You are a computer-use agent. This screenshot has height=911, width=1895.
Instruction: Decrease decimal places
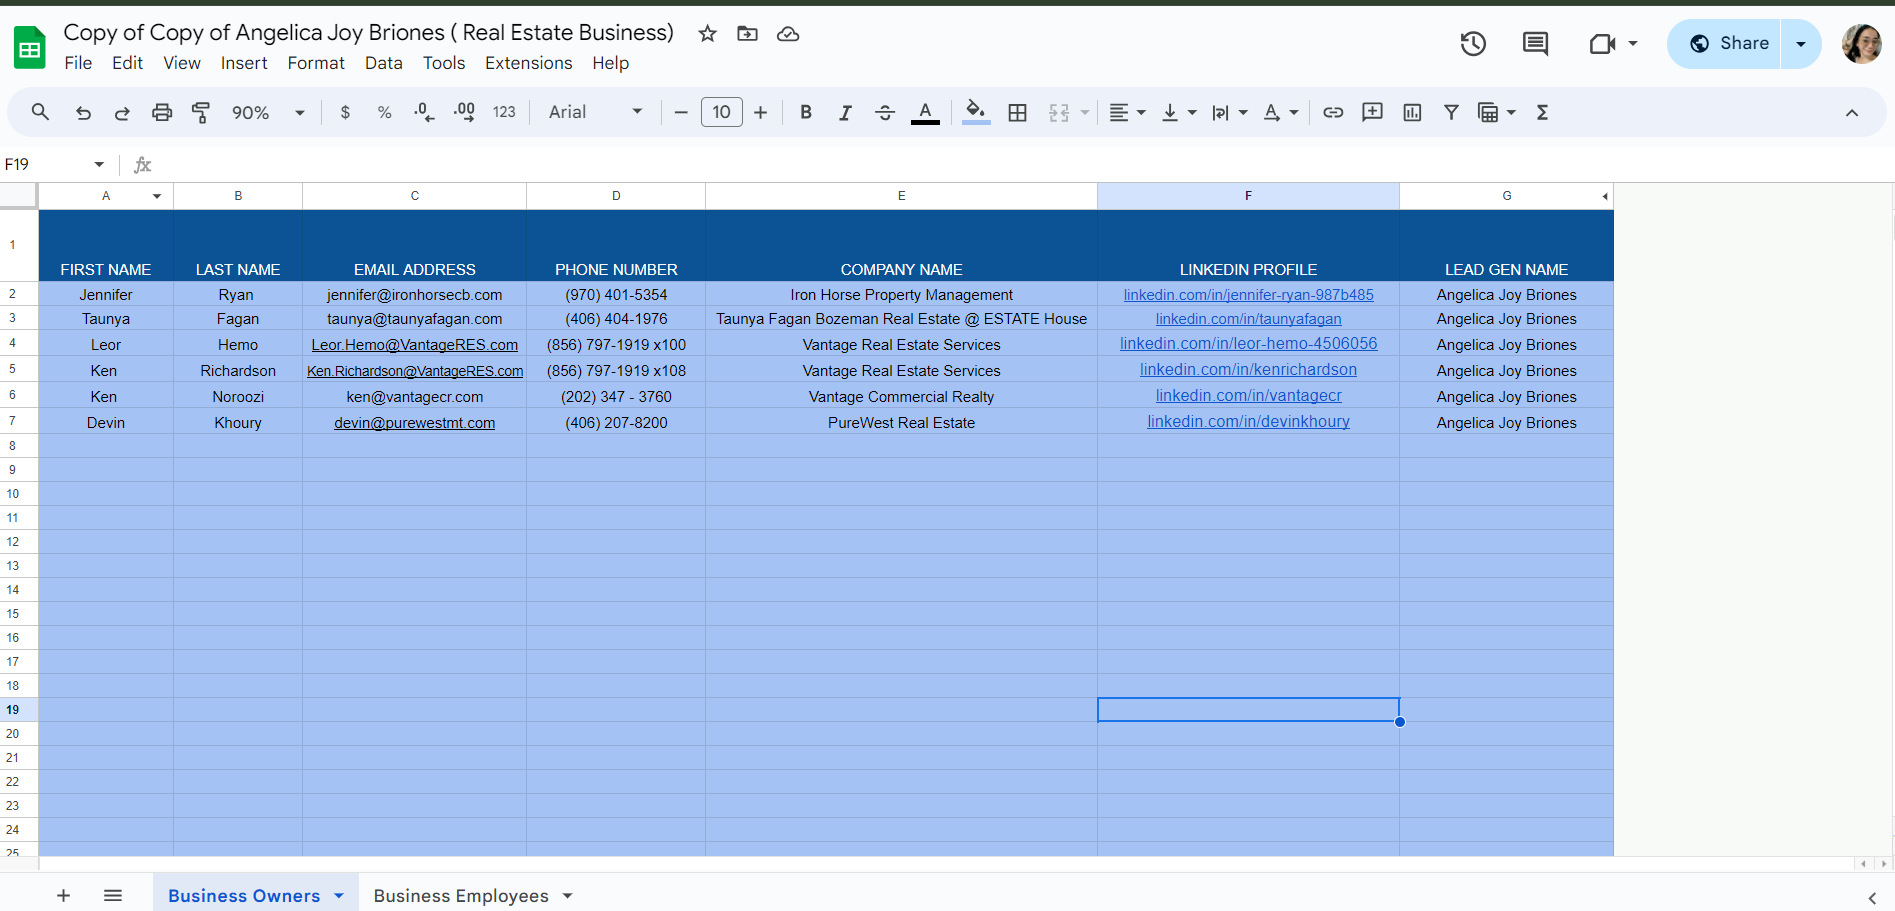pyautogui.click(x=424, y=112)
